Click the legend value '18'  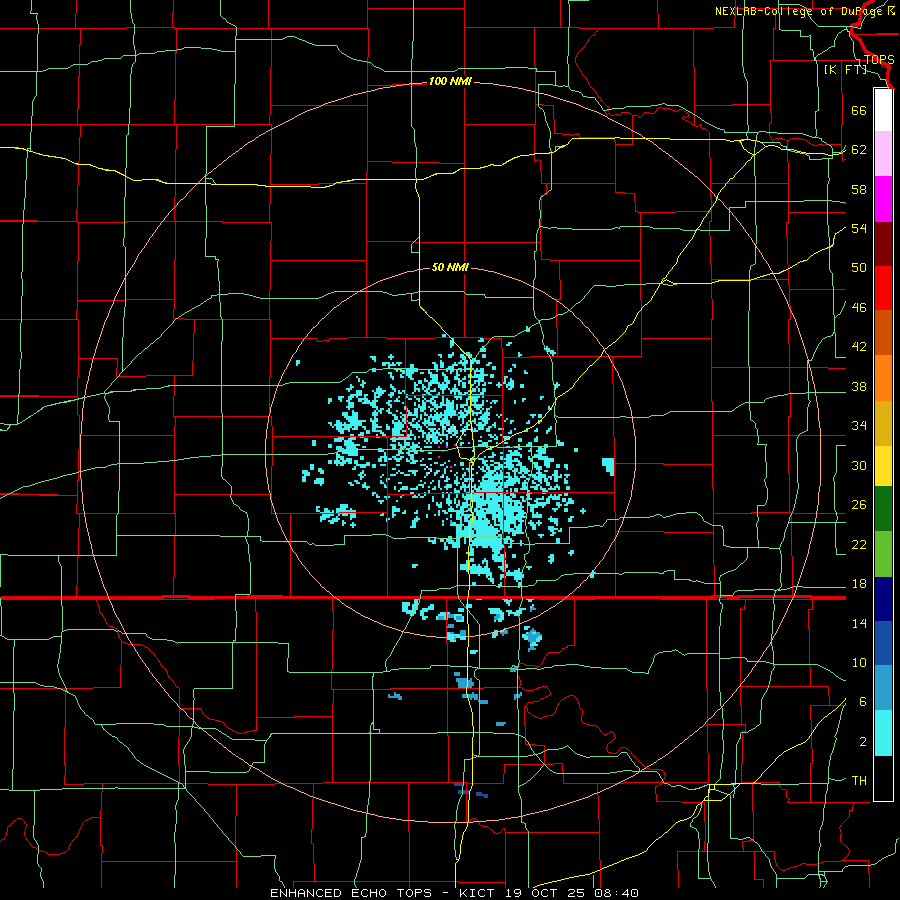click(x=859, y=584)
